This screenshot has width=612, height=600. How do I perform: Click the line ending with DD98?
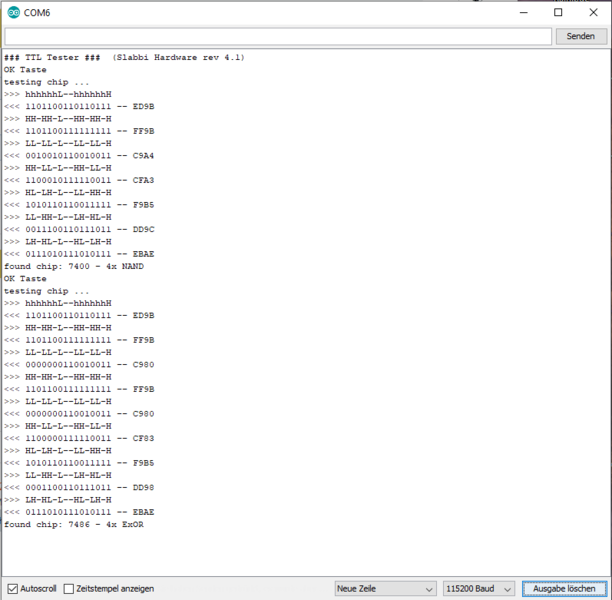tap(79, 488)
